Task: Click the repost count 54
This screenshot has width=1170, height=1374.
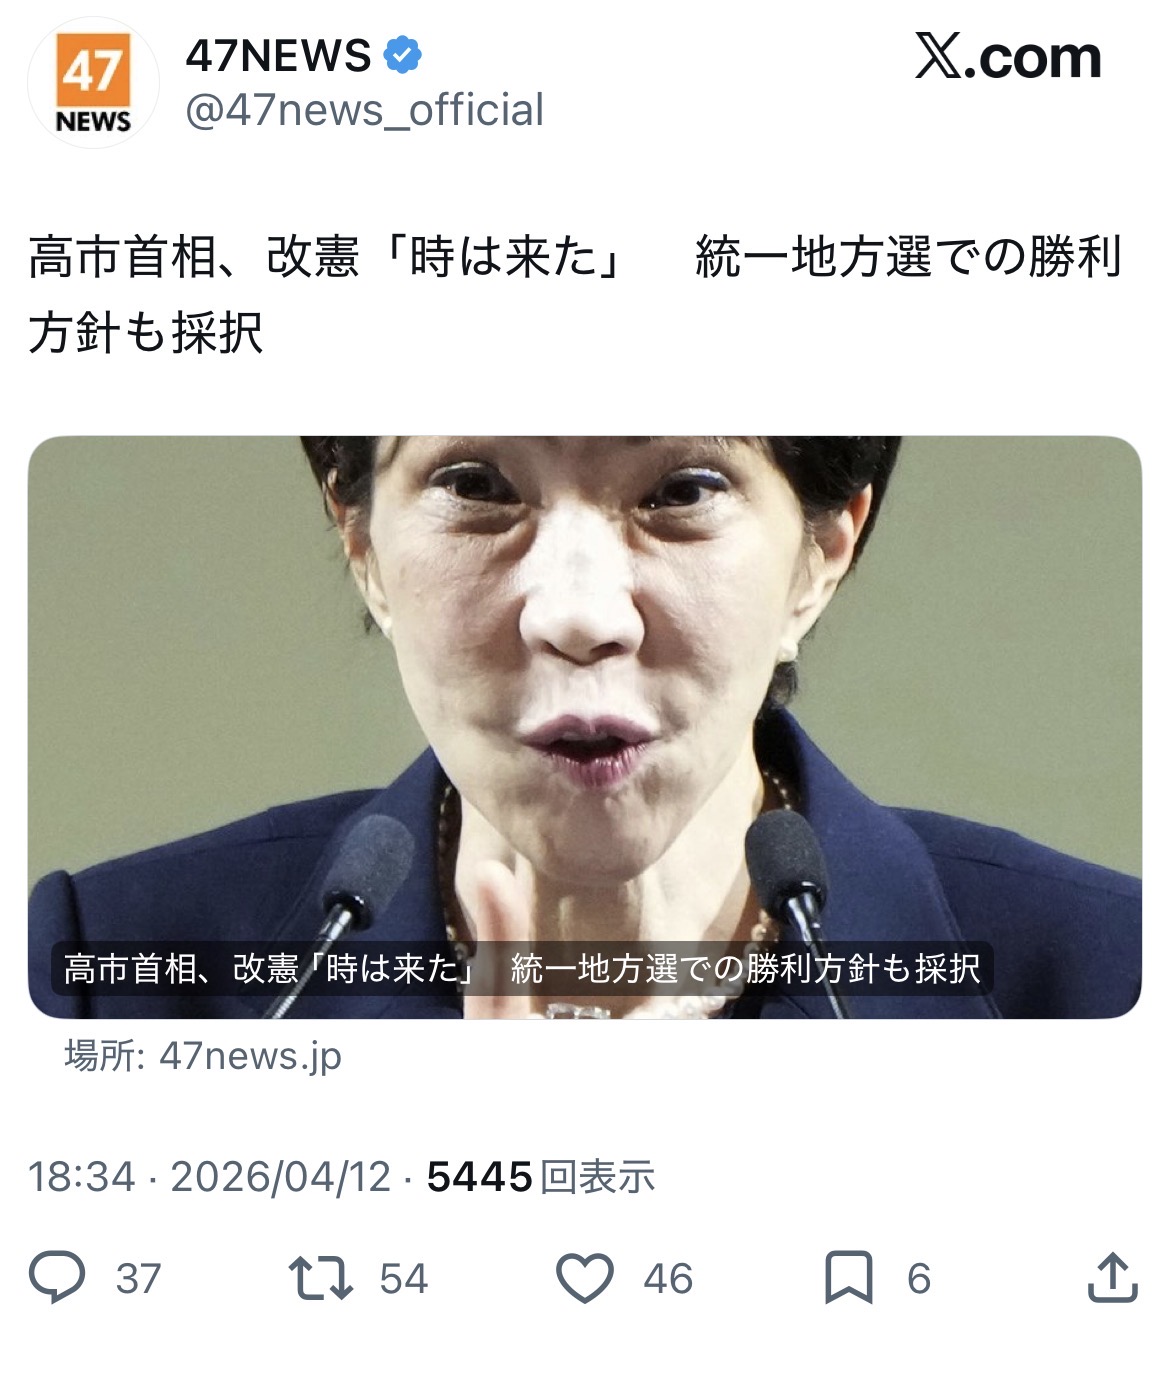Action: [x=404, y=1279]
